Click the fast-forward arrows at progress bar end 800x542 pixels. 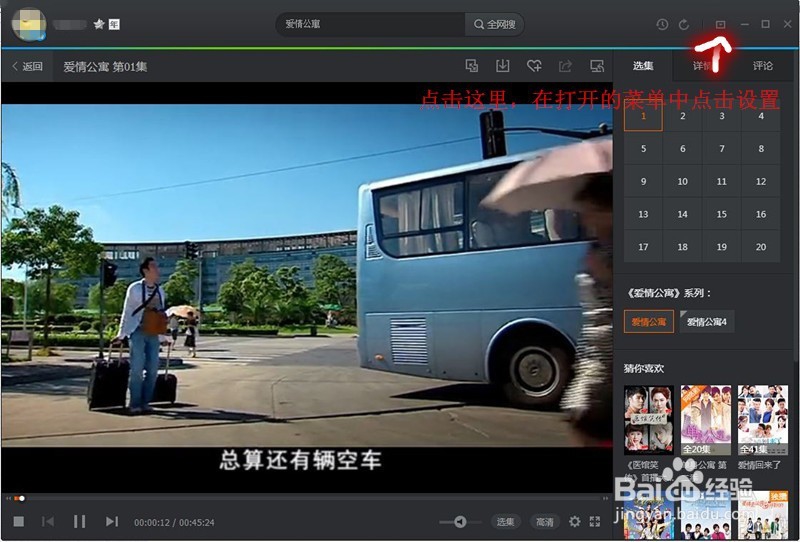click(x=606, y=498)
